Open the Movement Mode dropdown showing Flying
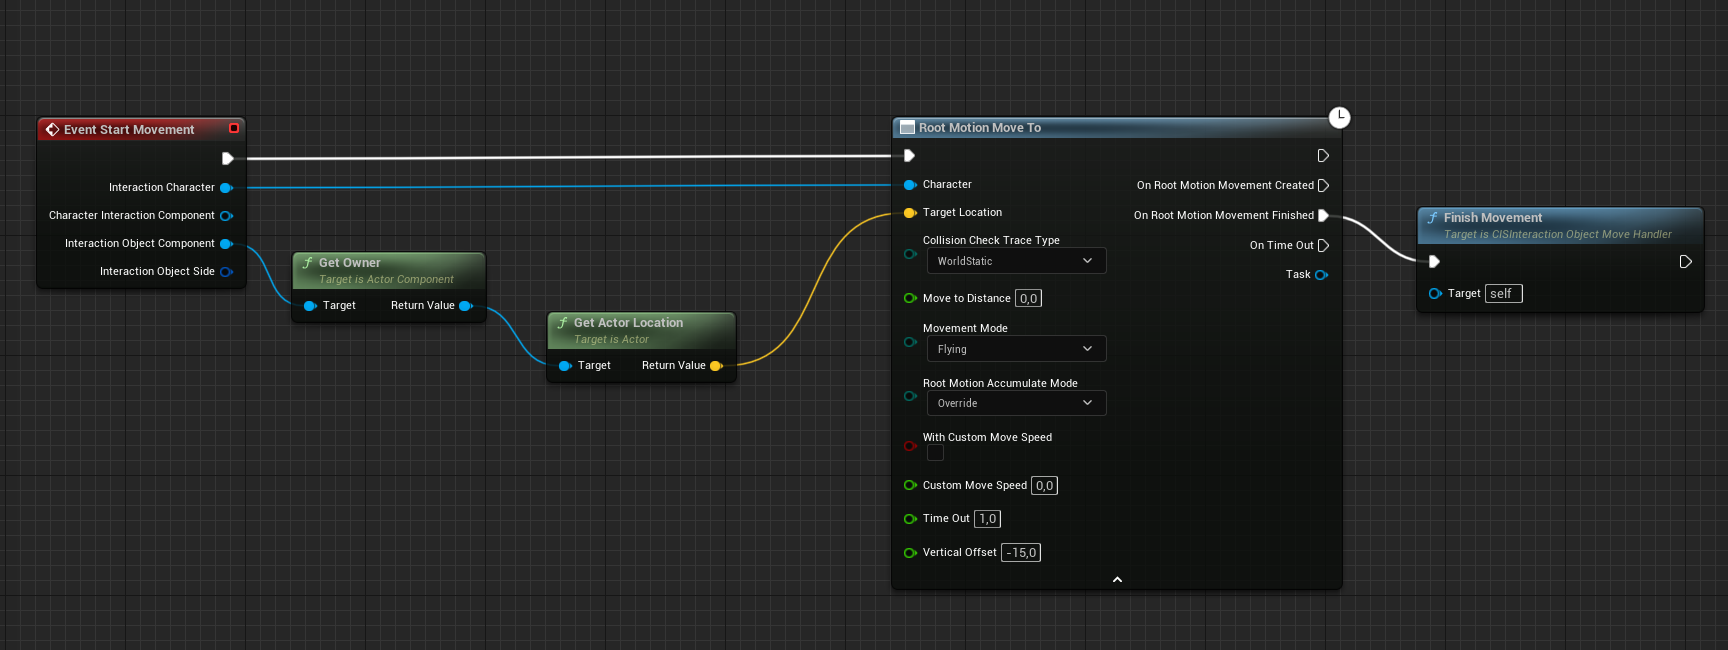Screen dimensions: 1728x650 click(x=1016, y=349)
